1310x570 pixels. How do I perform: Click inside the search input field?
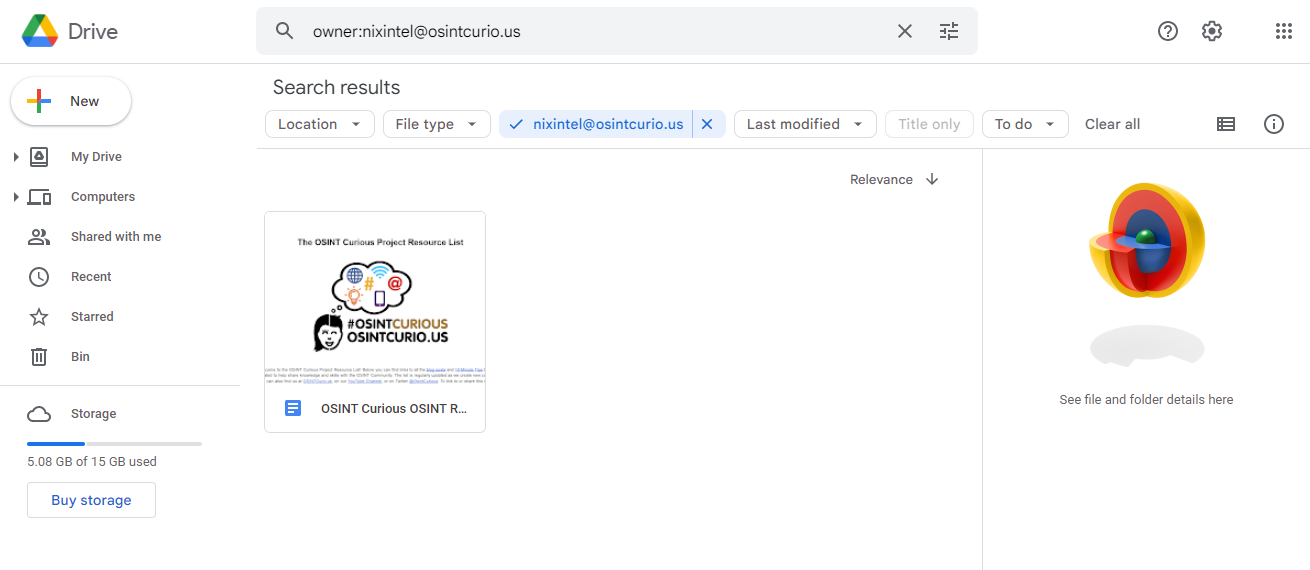coord(595,31)
